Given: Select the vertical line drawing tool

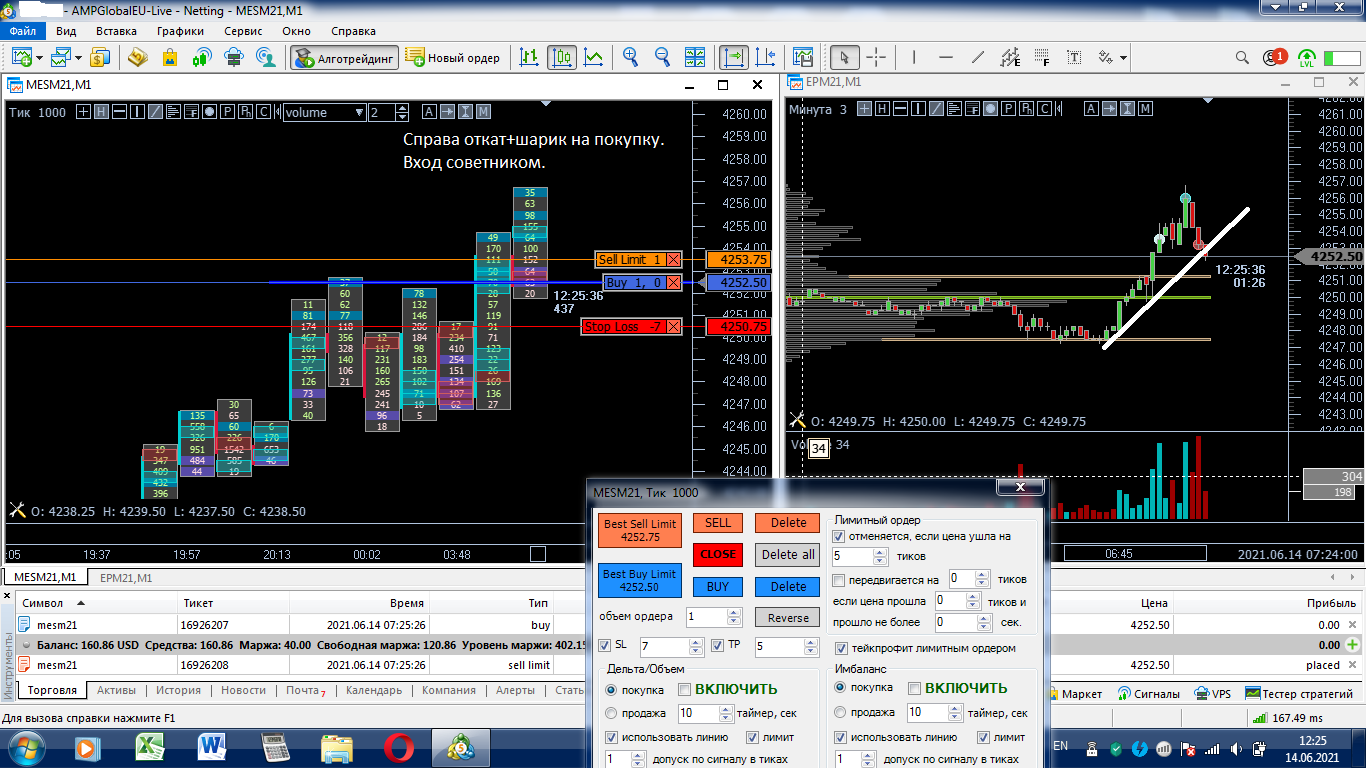Looking at the screenshot, I should (914, 58).
